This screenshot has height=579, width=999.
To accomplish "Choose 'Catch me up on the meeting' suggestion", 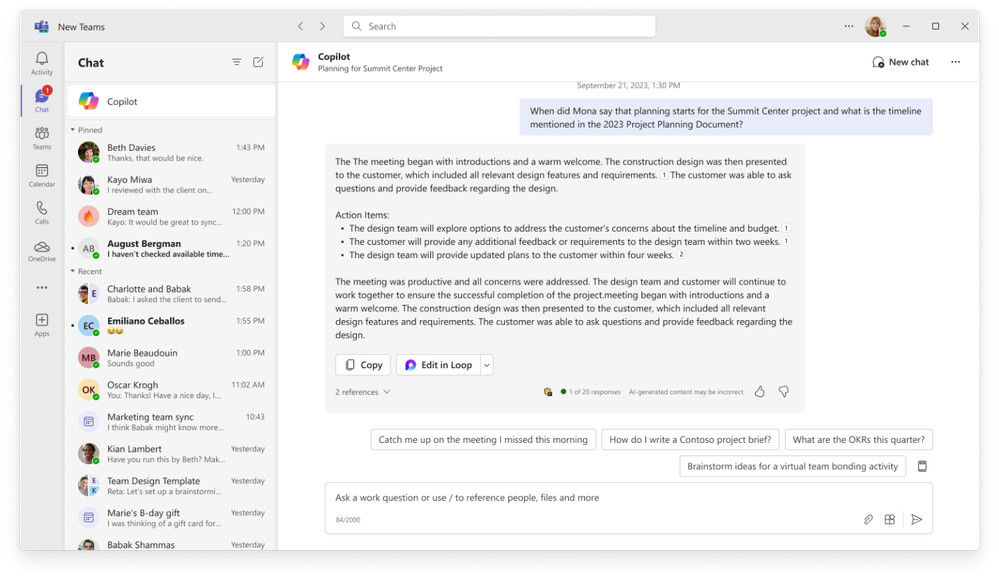I will 483,440.
